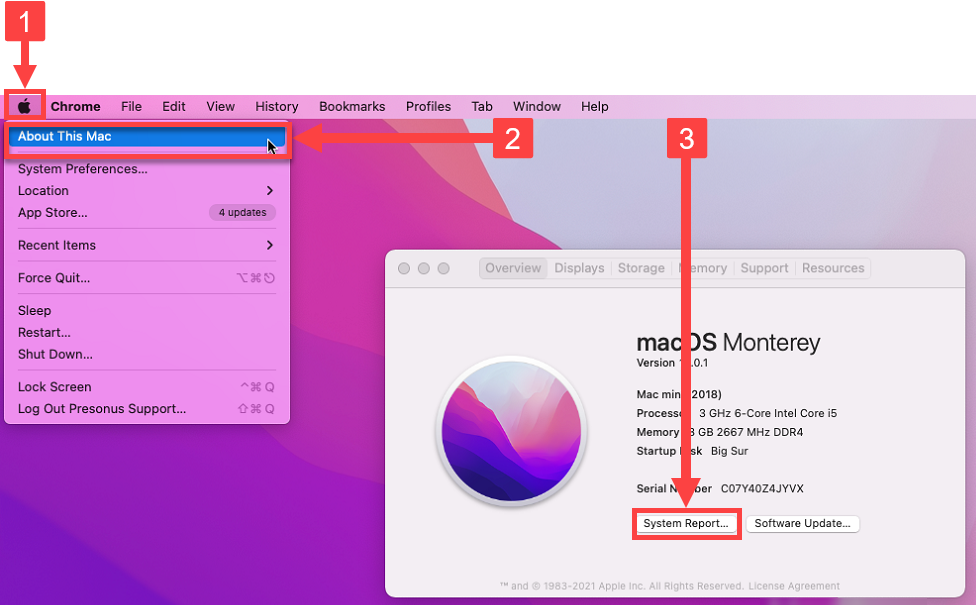Expand the Location submenu arrow
The height and width of the screenshot is (605, 976).
click(x=270, y=190)
